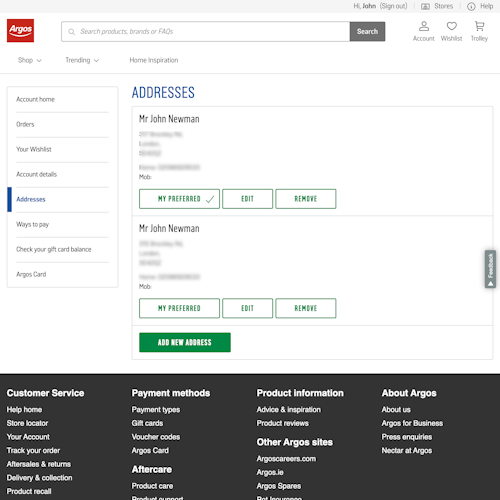Open About us footer link
500x500 pixels.
[396, 410]
